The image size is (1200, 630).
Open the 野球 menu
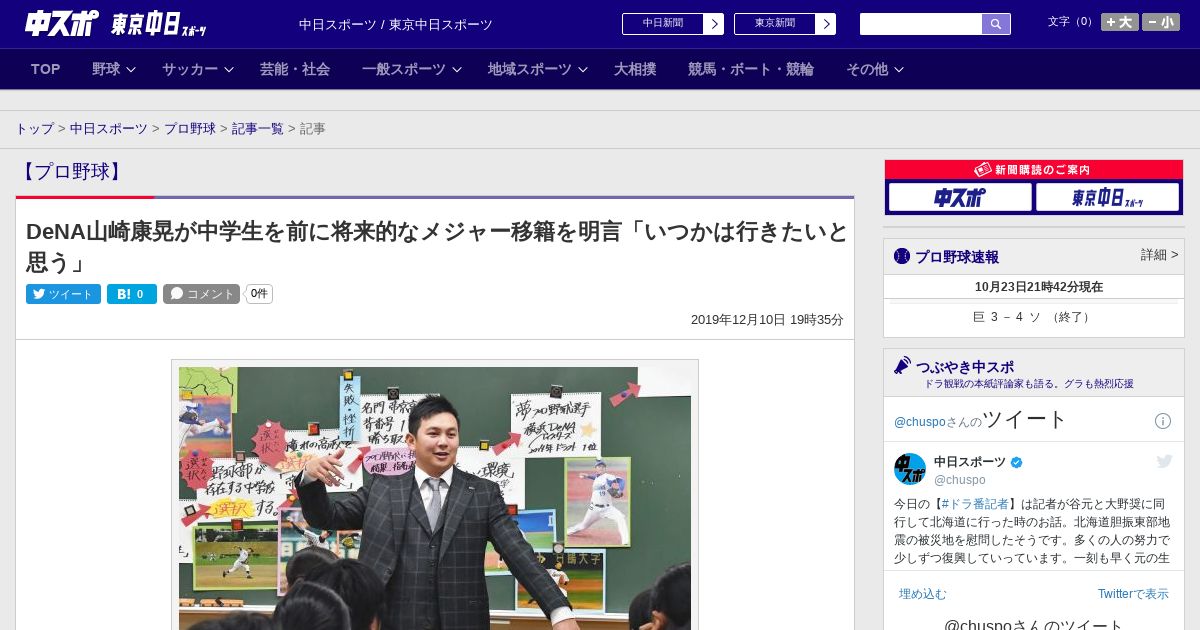(106, 69)
